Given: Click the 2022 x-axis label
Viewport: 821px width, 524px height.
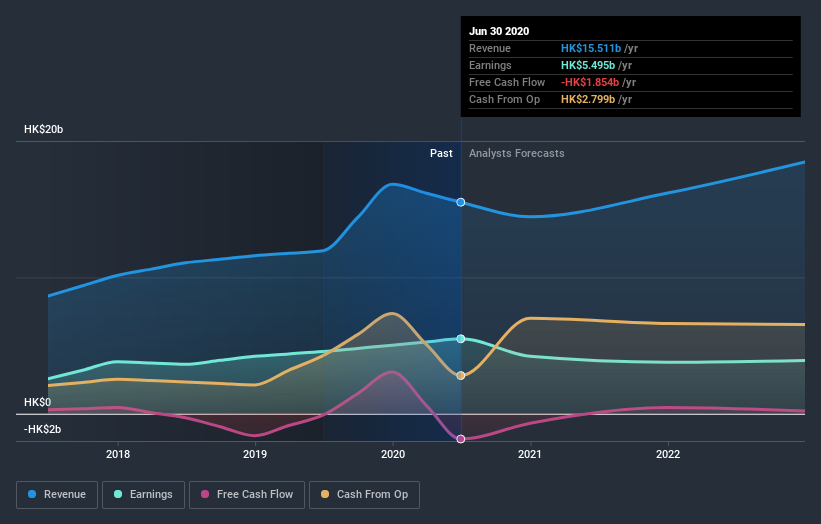Looking at the screenshot, I should click(x=668, y=454).
